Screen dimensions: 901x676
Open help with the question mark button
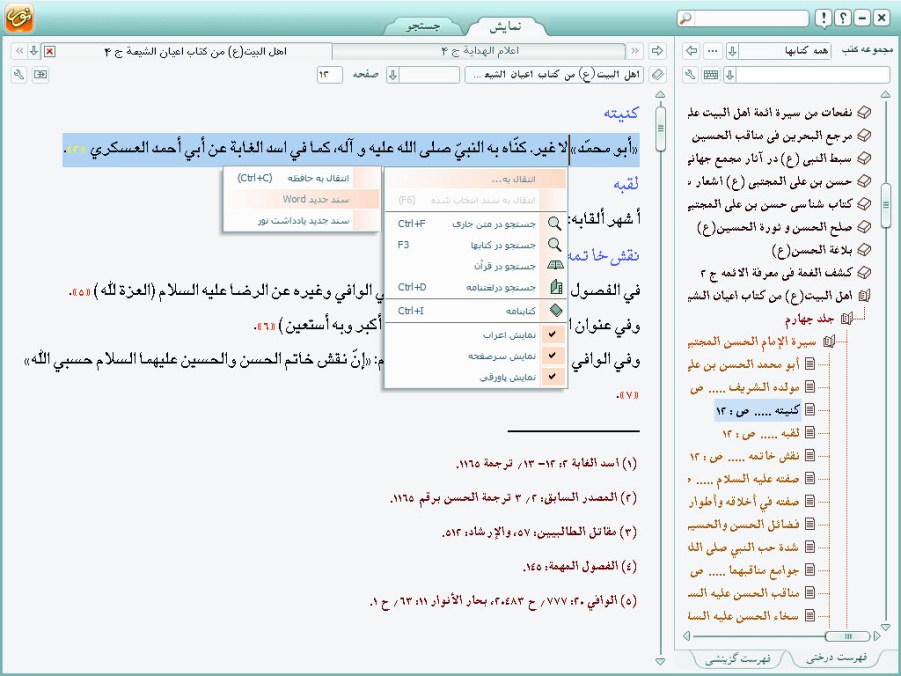click(842, 18)
